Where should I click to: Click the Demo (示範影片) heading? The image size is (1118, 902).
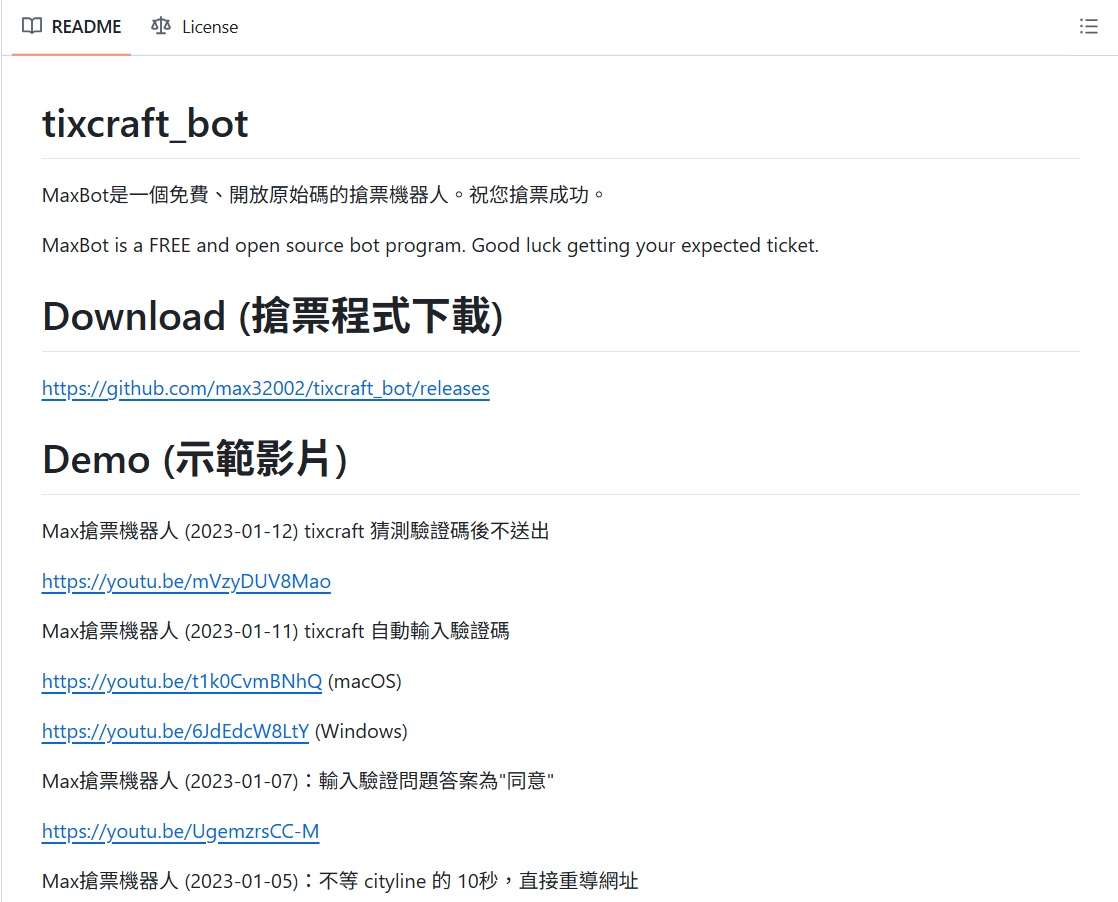[195, 458]
